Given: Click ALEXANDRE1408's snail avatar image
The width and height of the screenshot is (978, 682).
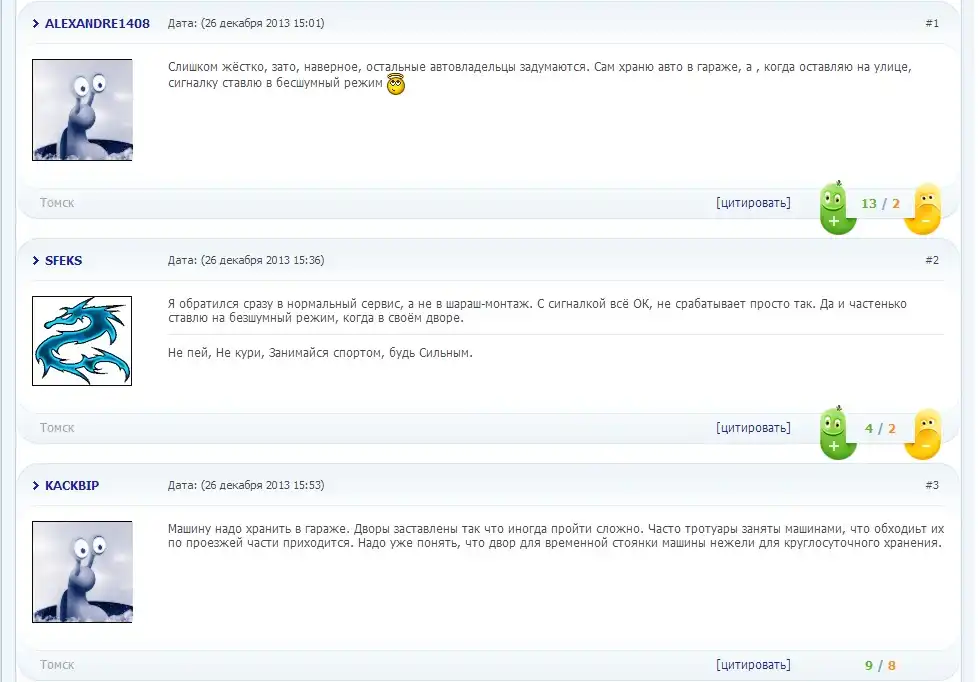Looking at the screenshot, I should 82,110.
